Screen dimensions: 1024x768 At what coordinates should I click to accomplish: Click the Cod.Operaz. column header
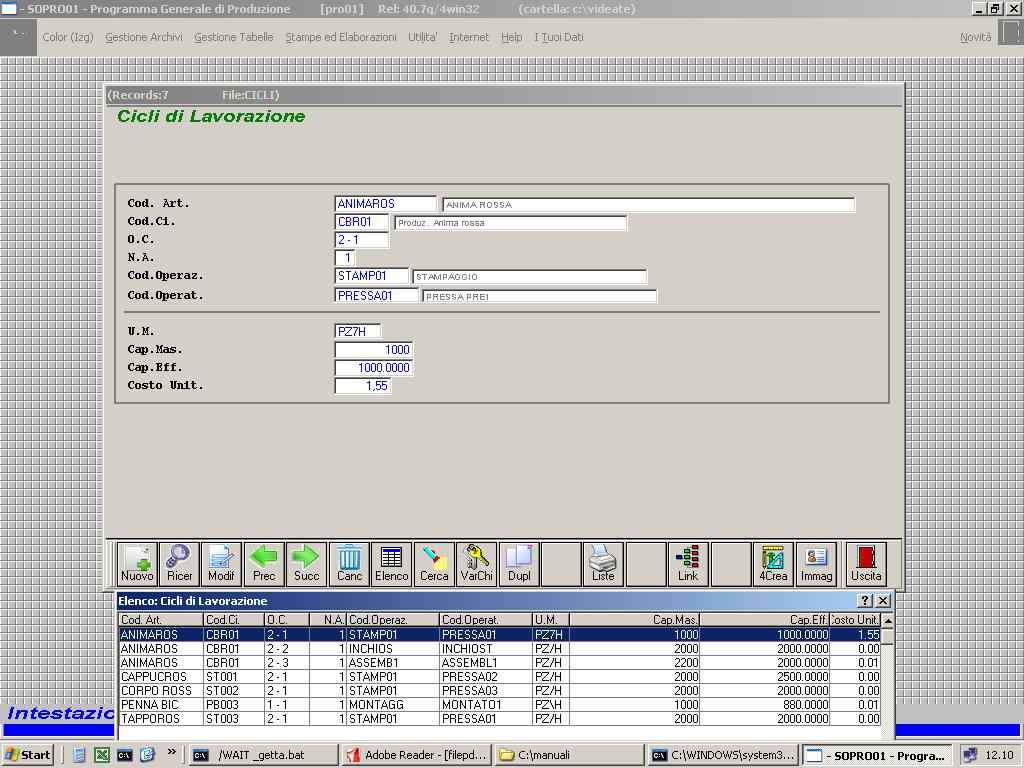click(x=393, y=619)
